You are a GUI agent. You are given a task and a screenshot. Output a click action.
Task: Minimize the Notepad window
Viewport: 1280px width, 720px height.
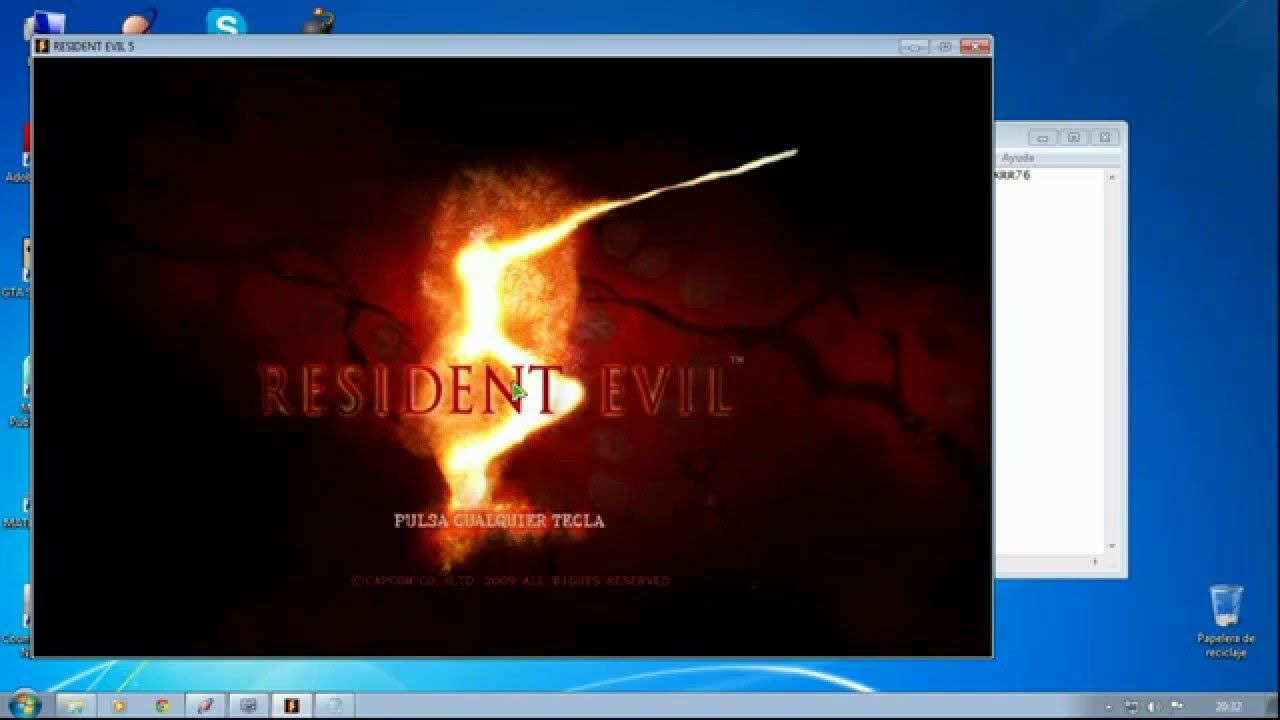click(1042, 137)
